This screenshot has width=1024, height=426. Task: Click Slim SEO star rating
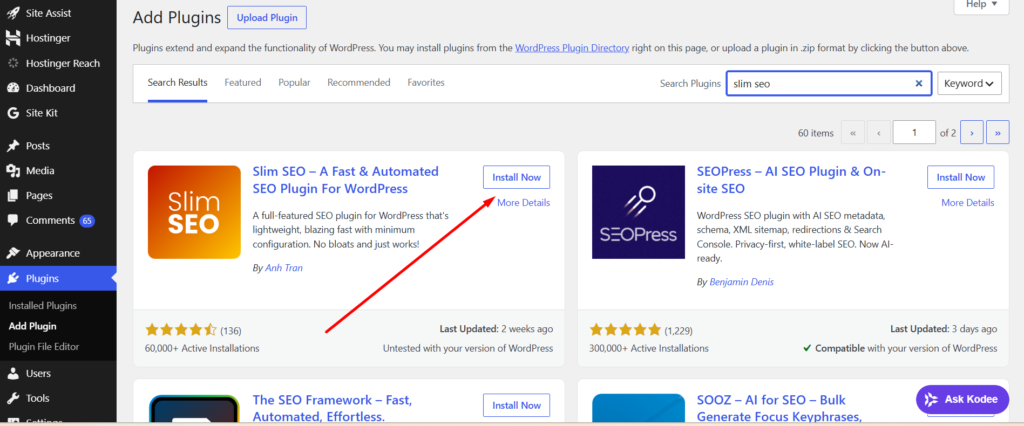coord(181,330)
